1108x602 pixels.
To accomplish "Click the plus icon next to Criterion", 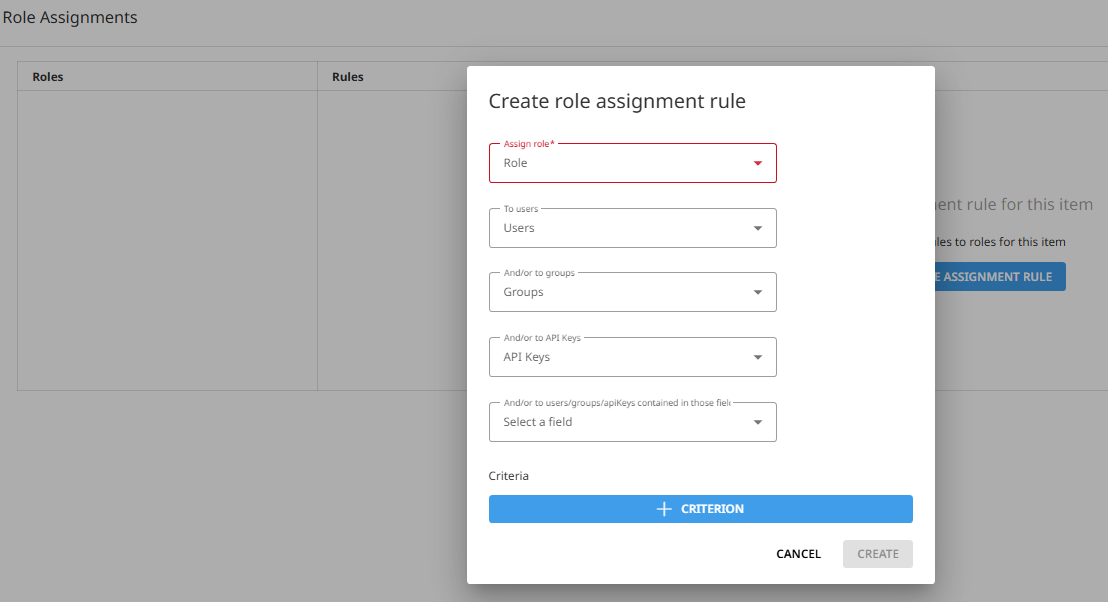I will coord(664,509).
